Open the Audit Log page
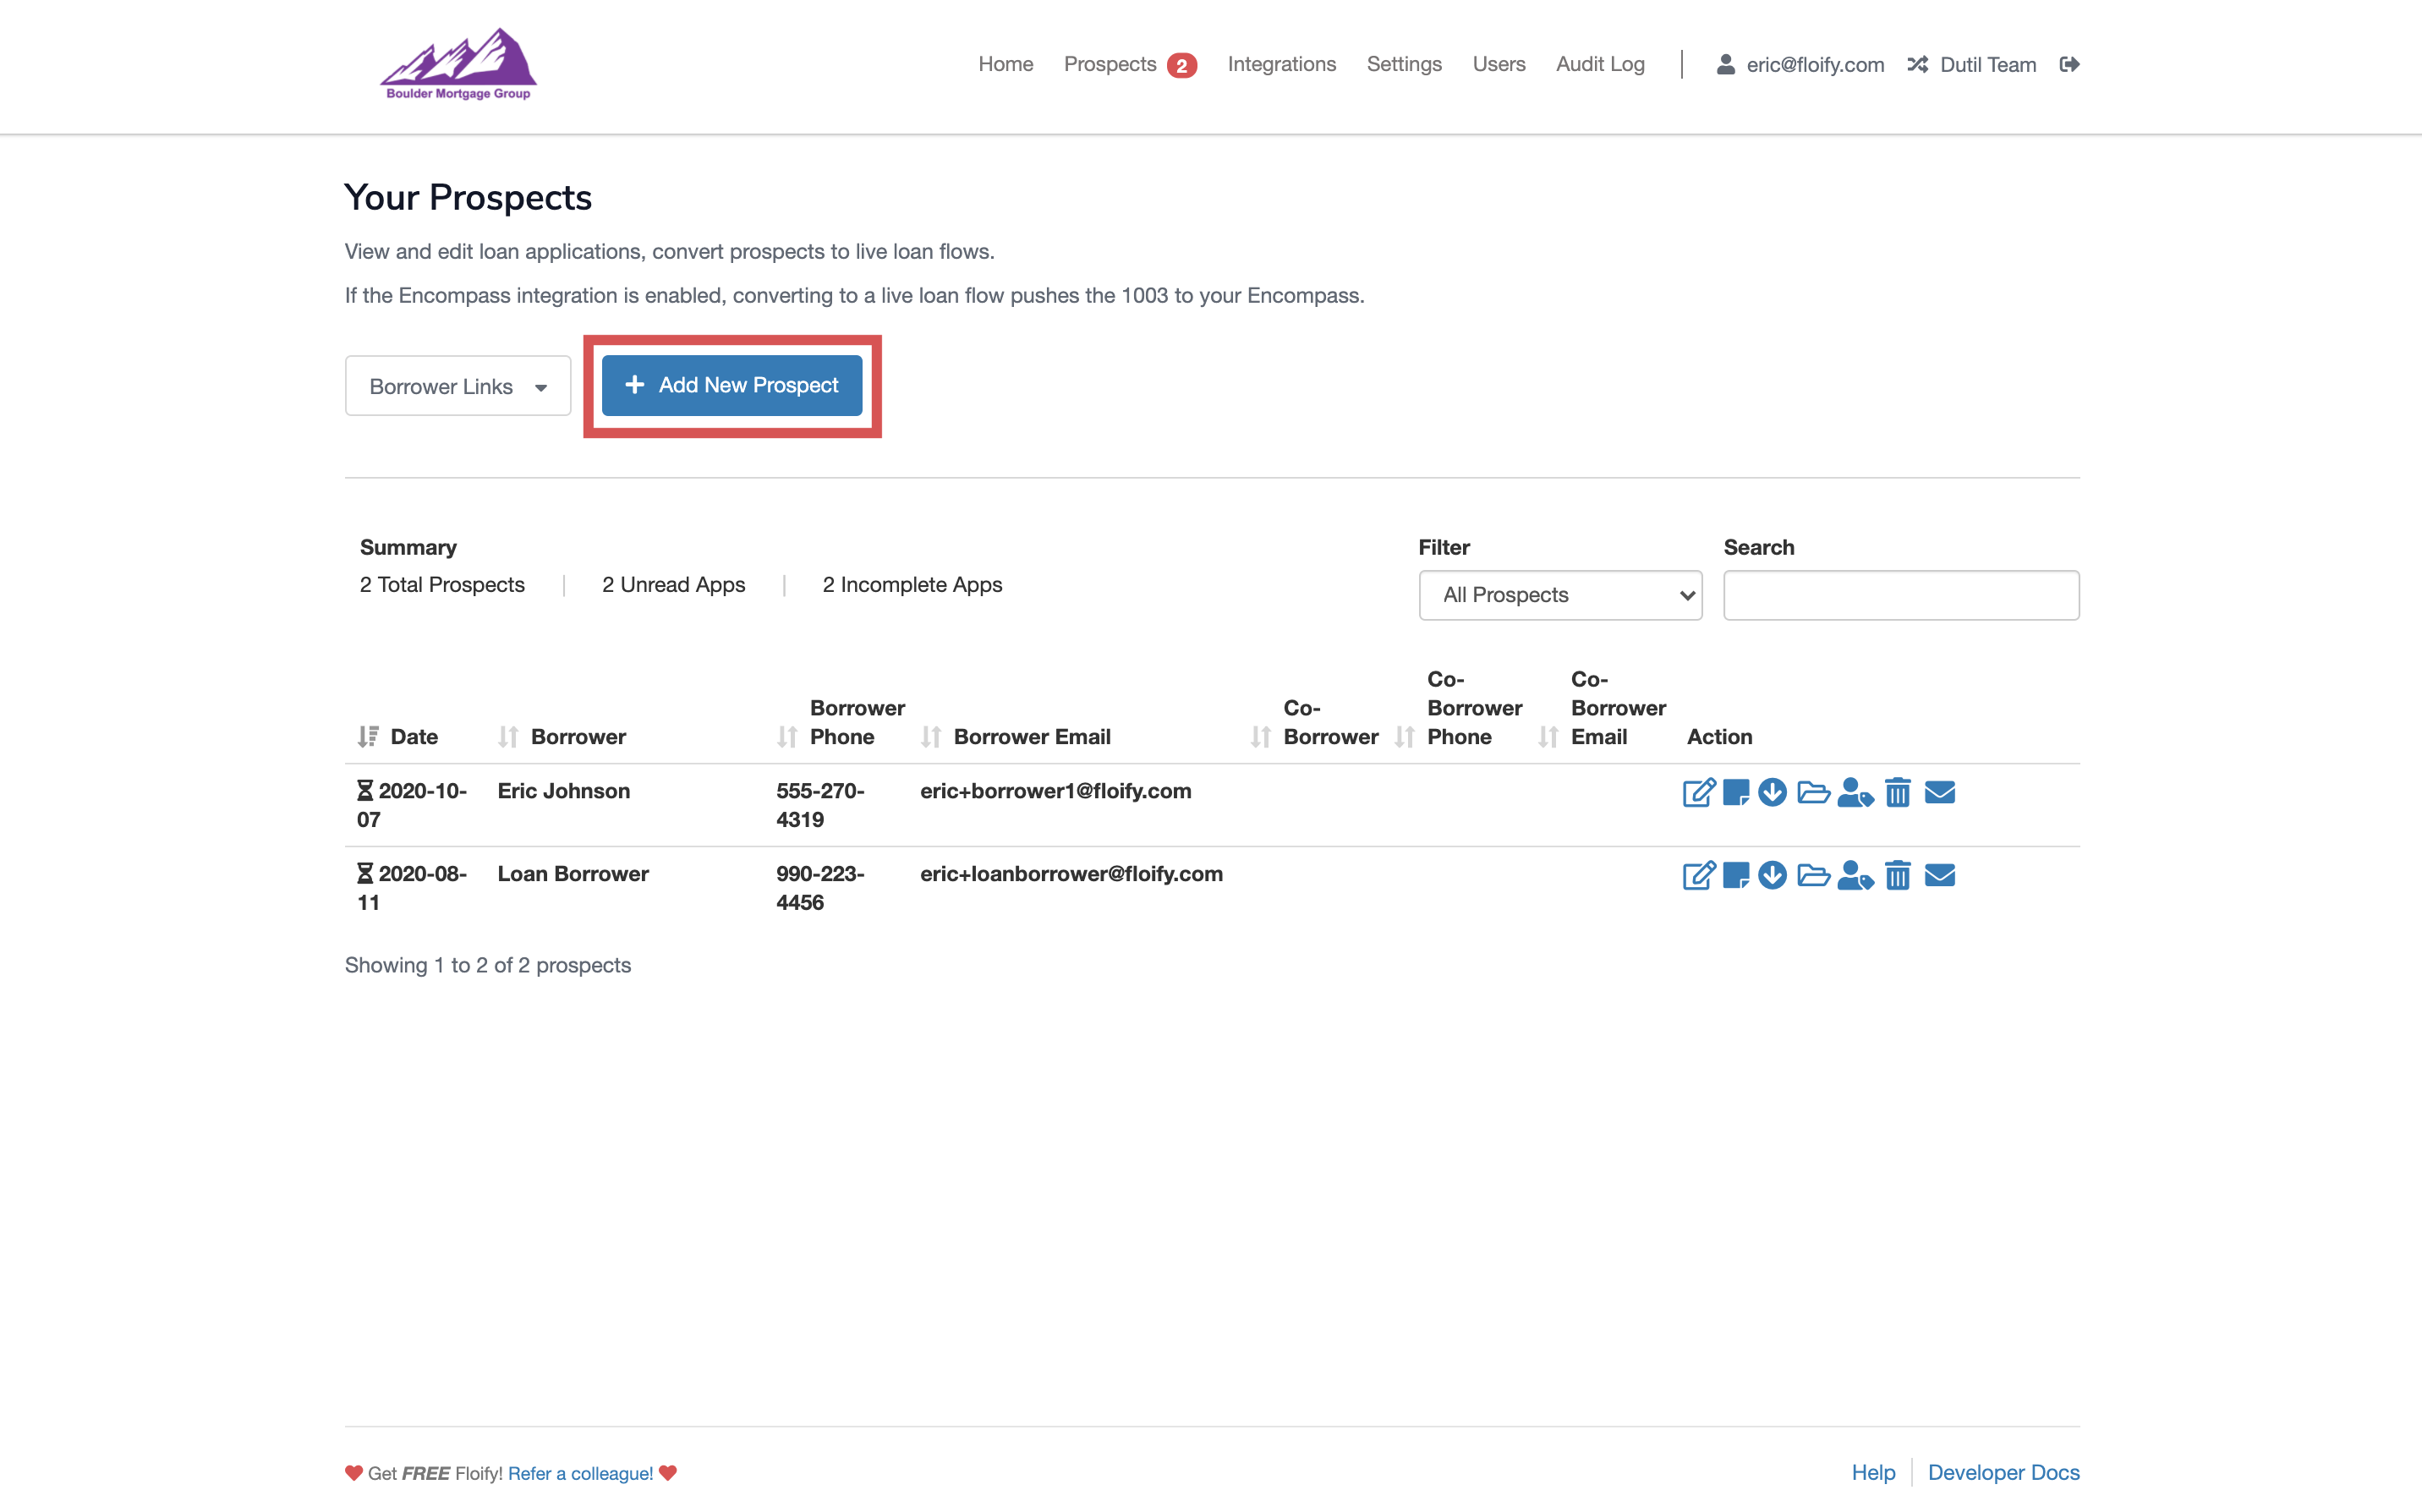This screenshot has width=2422, height=1512. tap(1599, 64)
